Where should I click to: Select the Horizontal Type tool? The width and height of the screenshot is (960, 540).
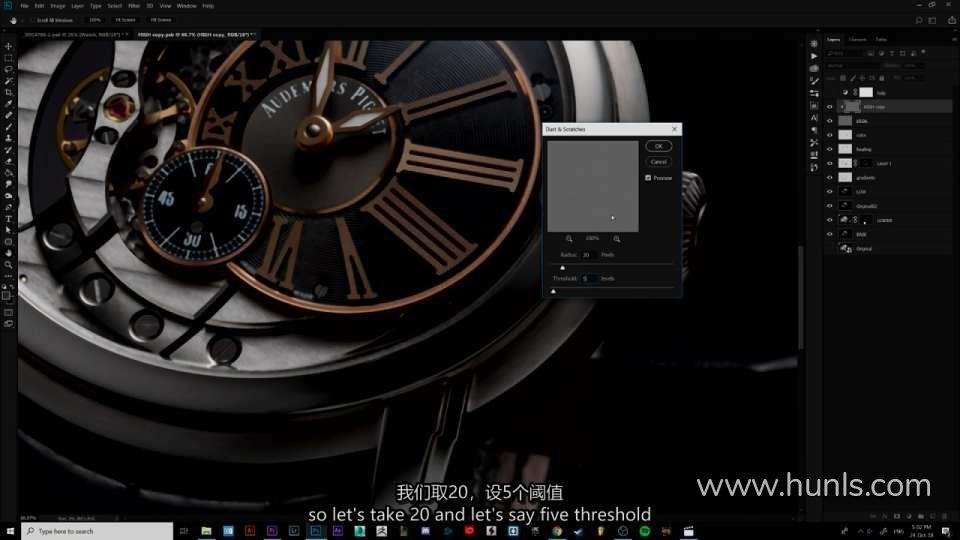tap(9, 219)
